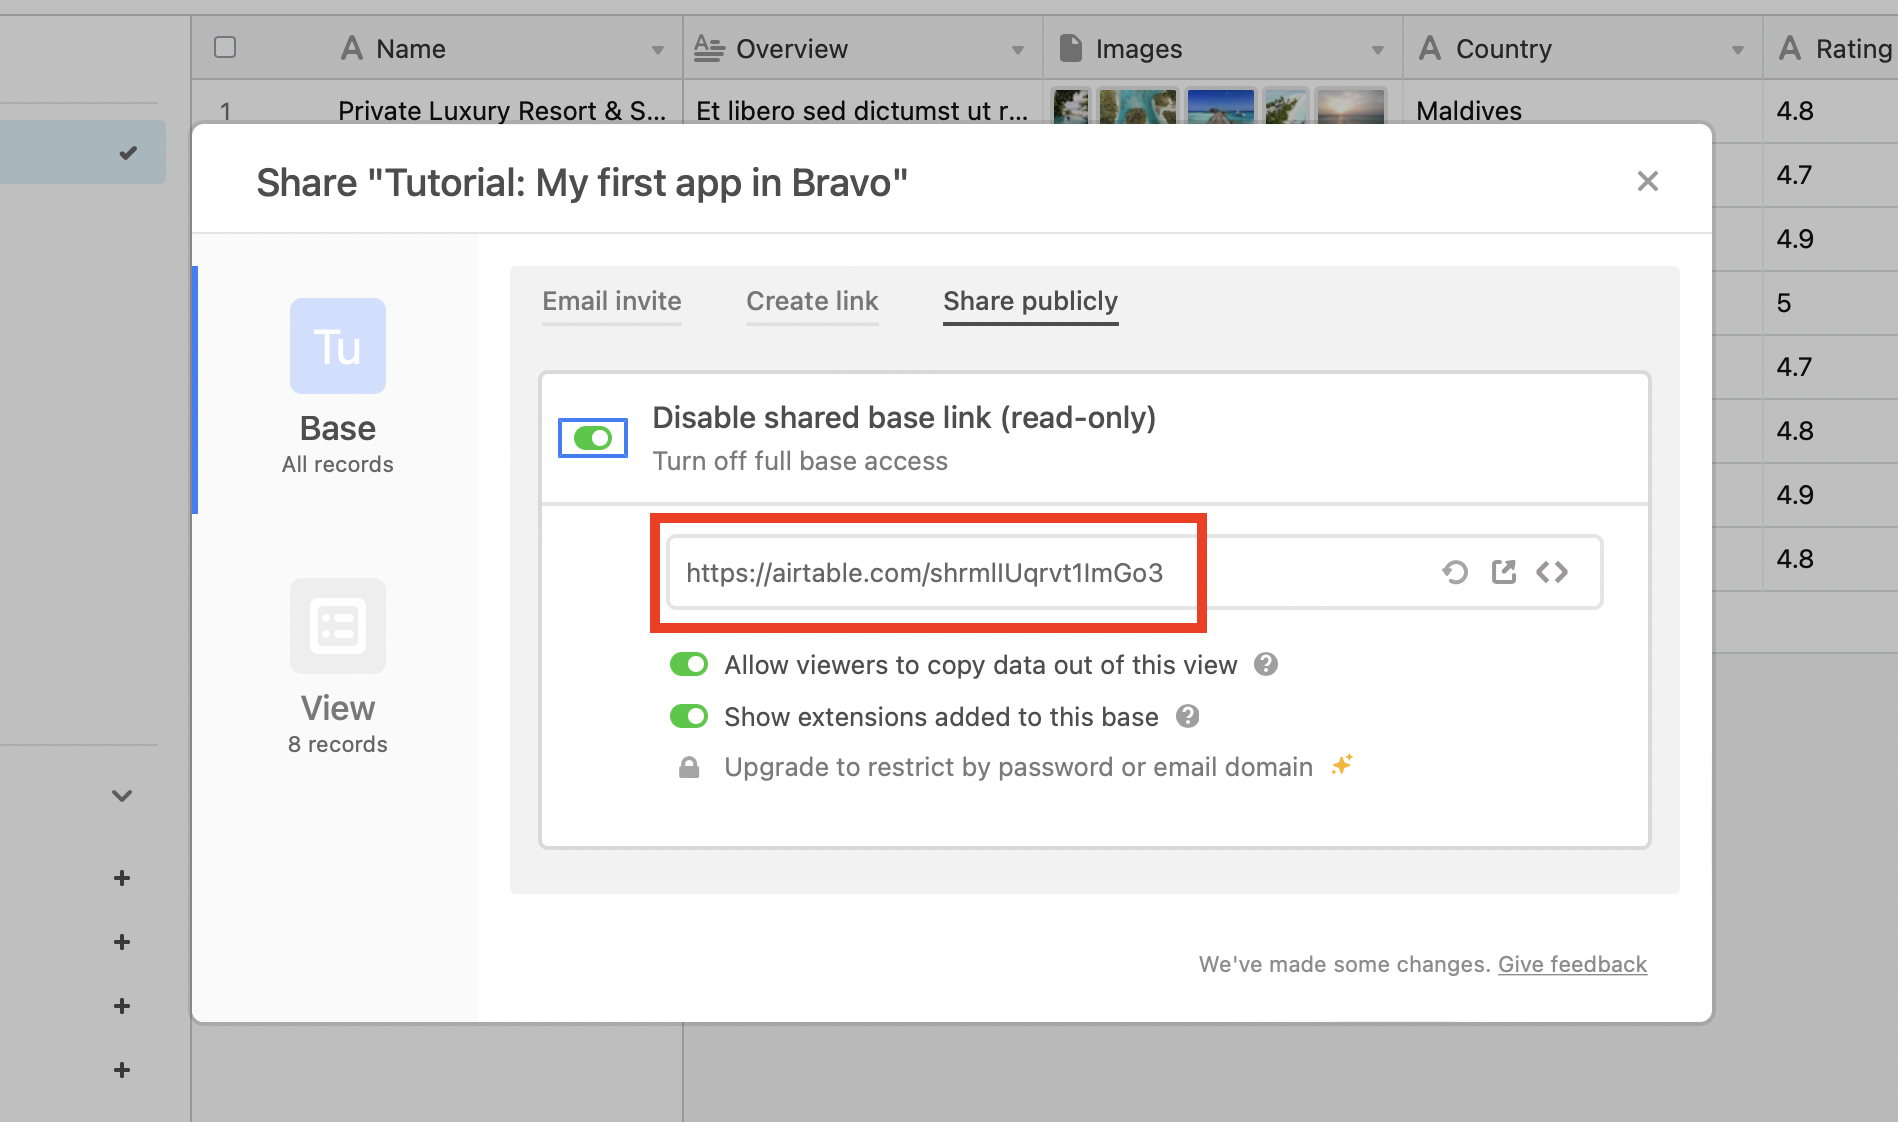Click help icon beside show extensions option
The height and width of the screenshot is (1122, 1898).
pos(1187,716)
